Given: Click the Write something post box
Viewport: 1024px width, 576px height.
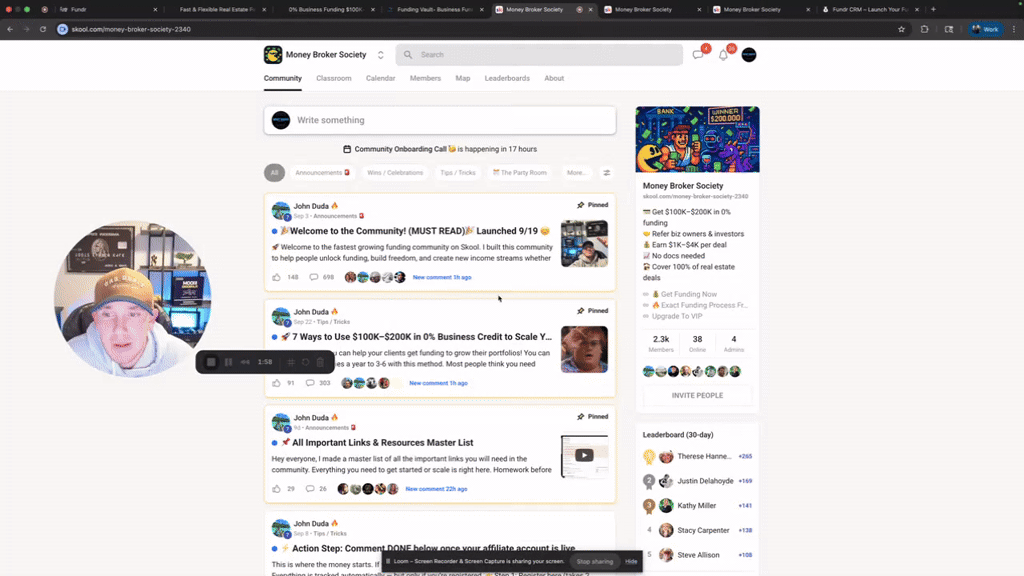Looking at the screenshot, I should pyautogui.click(x=440, y=120).
